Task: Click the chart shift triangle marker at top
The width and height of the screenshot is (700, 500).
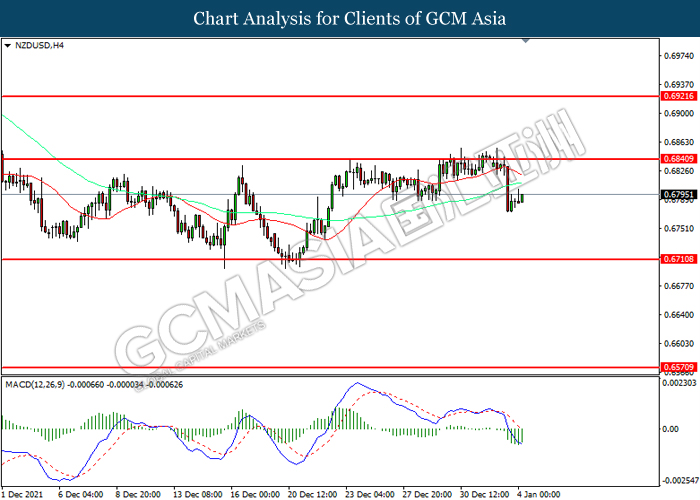Action: [526, 41]
